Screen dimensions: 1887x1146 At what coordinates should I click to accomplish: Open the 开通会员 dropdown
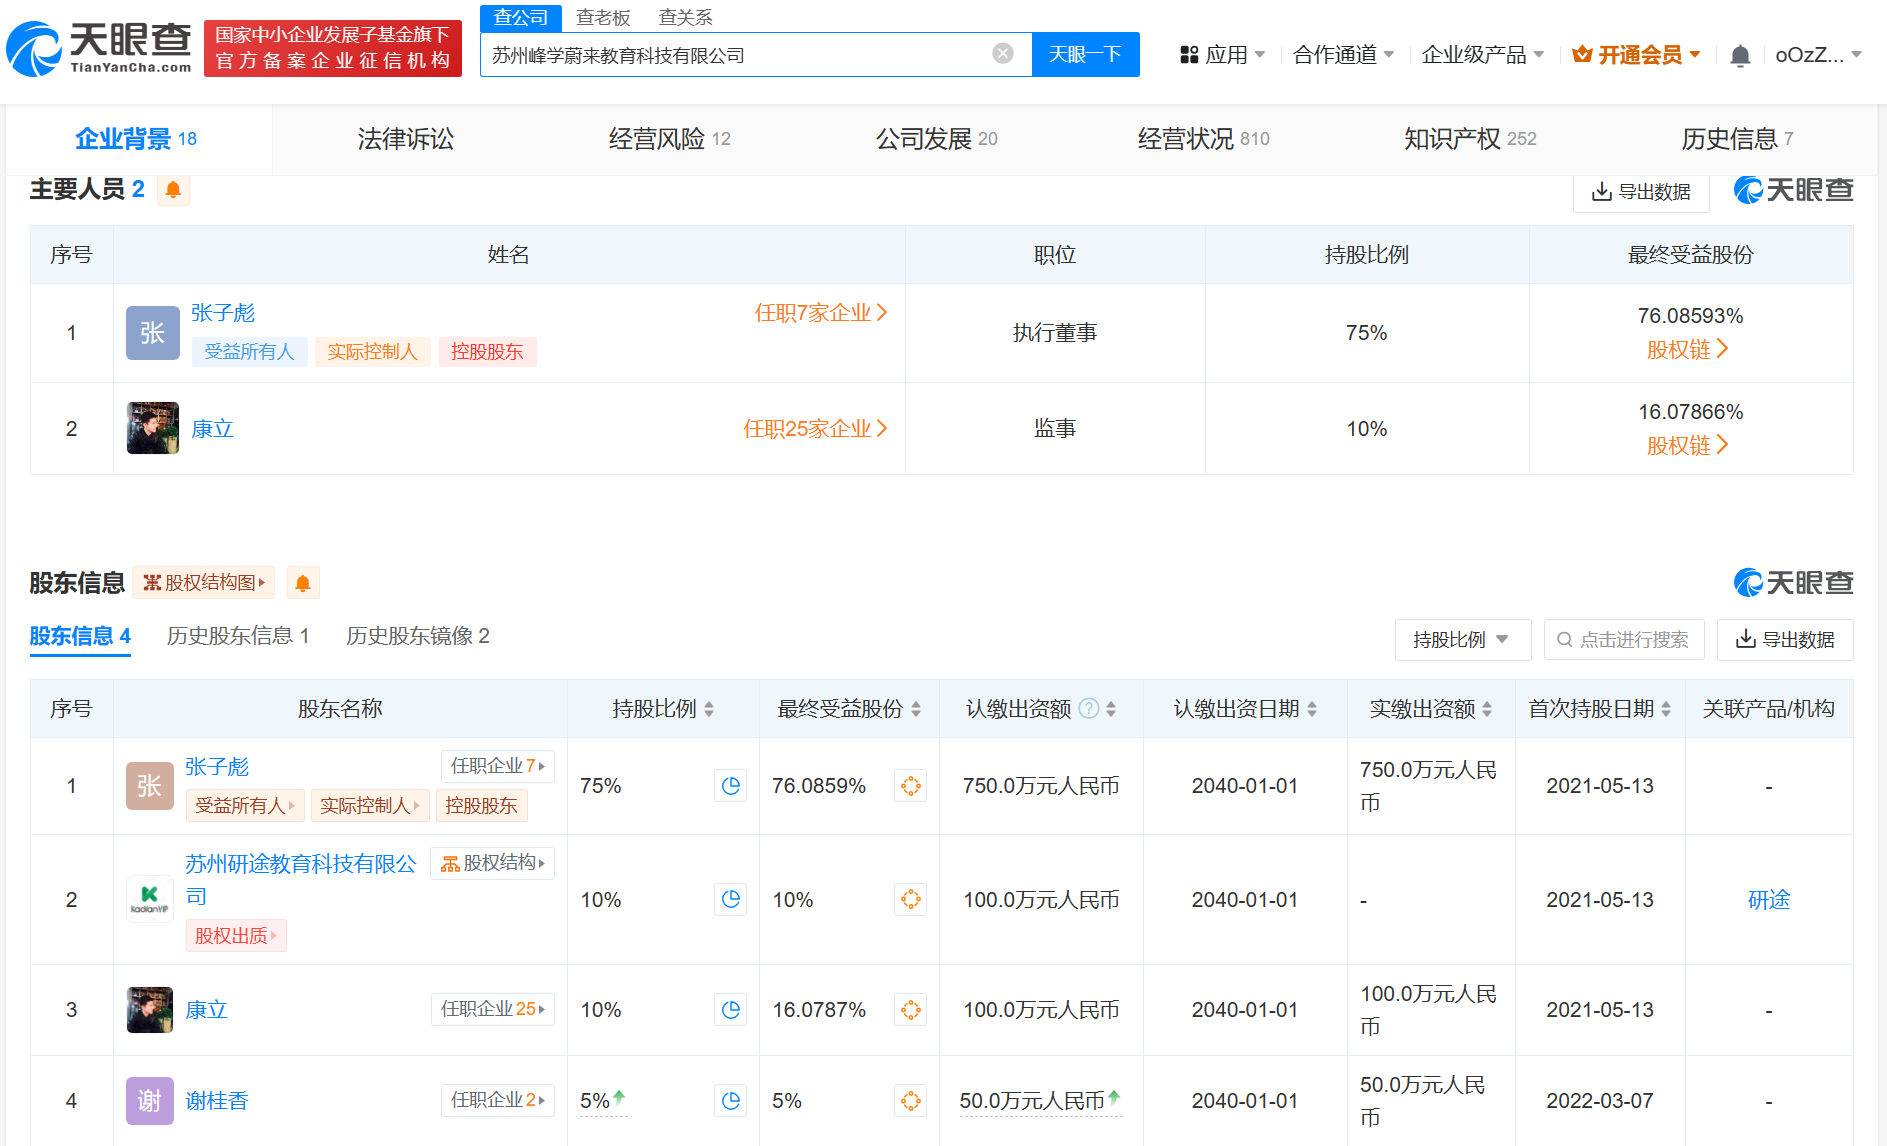(1636, 55)
